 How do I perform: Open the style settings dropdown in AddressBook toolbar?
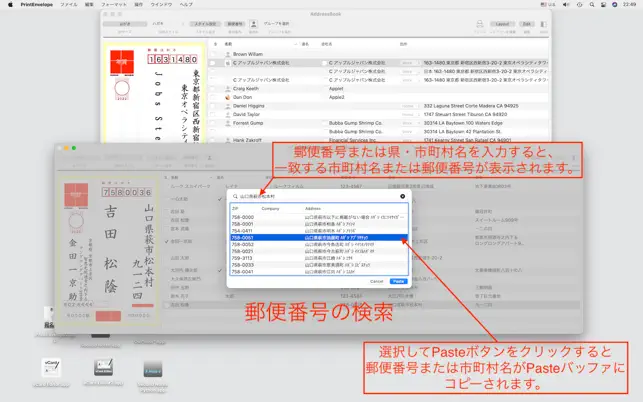(x=205, y=24)
